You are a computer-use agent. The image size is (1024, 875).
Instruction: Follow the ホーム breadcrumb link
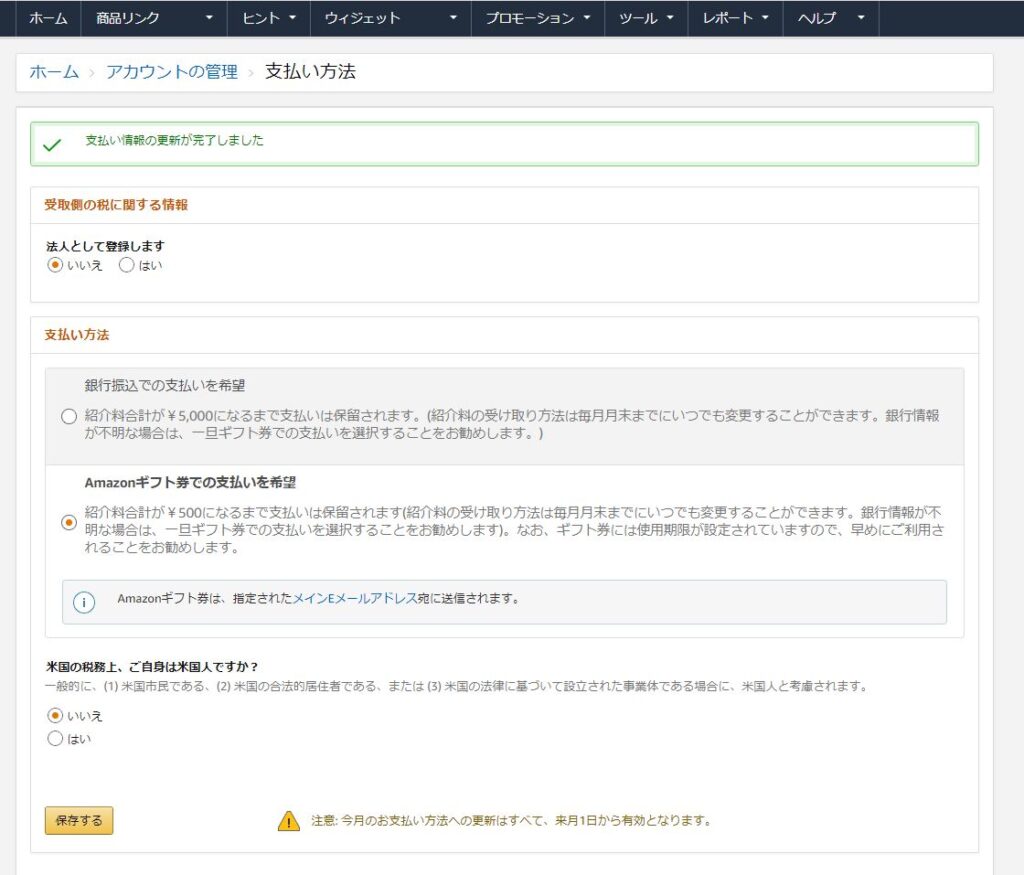[54, 72]
